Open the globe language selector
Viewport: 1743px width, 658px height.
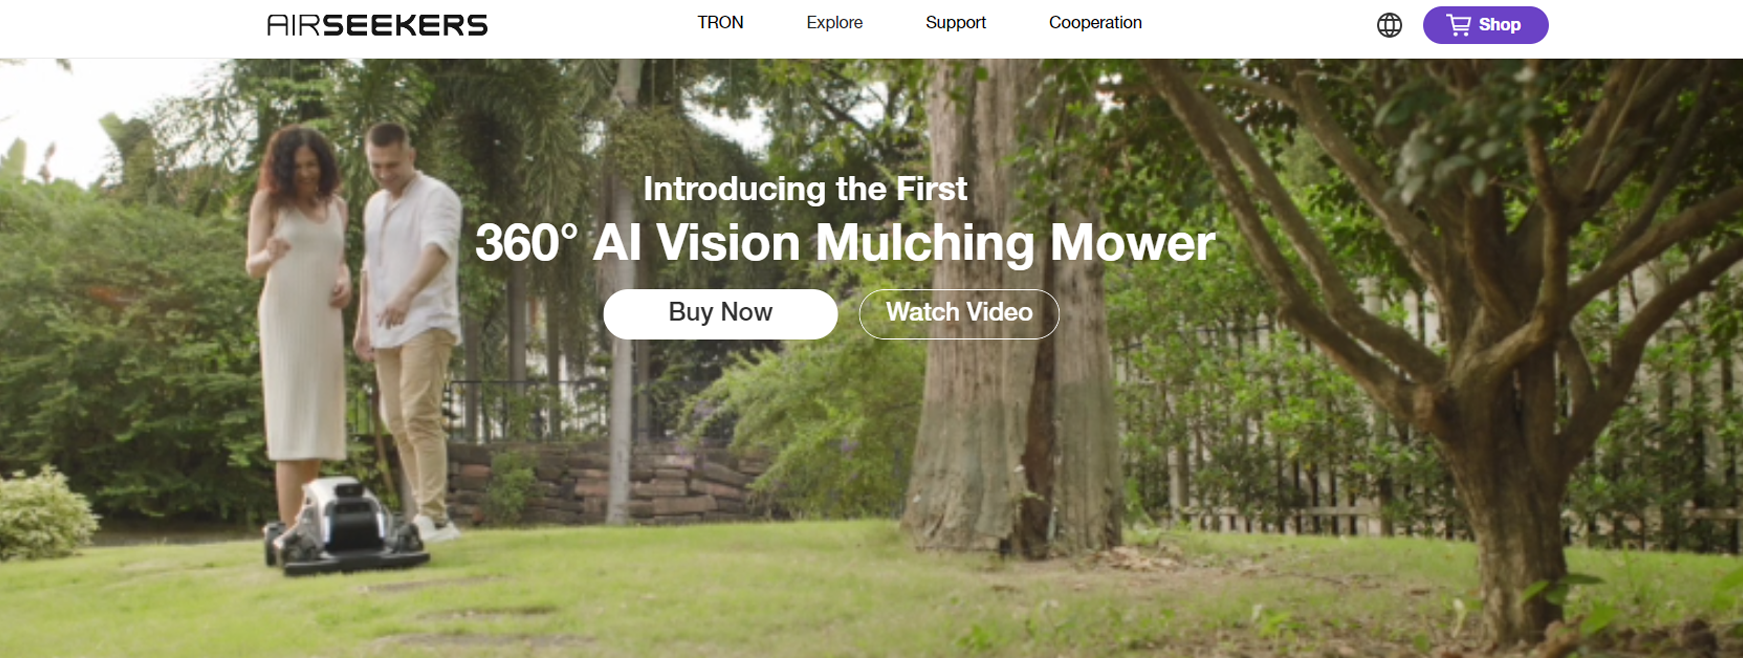point(1389,25)
